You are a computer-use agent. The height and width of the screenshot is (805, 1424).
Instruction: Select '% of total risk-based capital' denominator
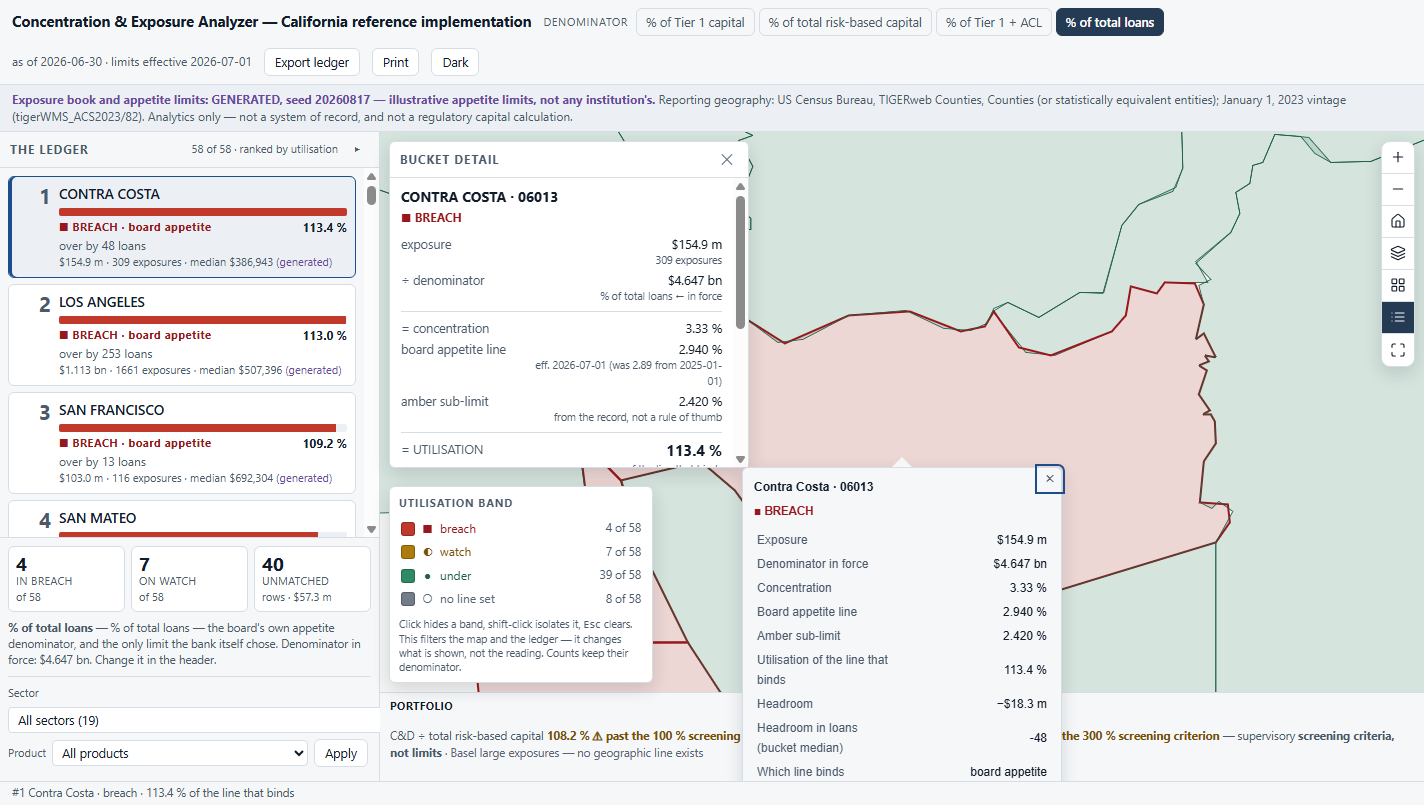pyautogui.click(x=845, y=22)
